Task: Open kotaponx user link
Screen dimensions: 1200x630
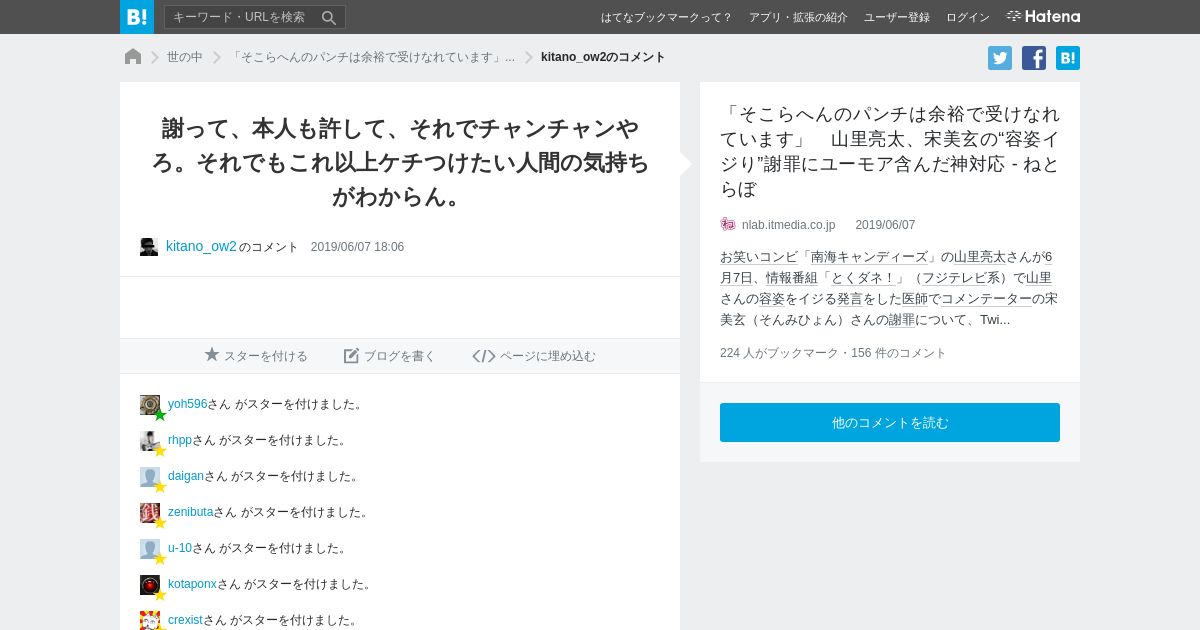Action: 192,584
